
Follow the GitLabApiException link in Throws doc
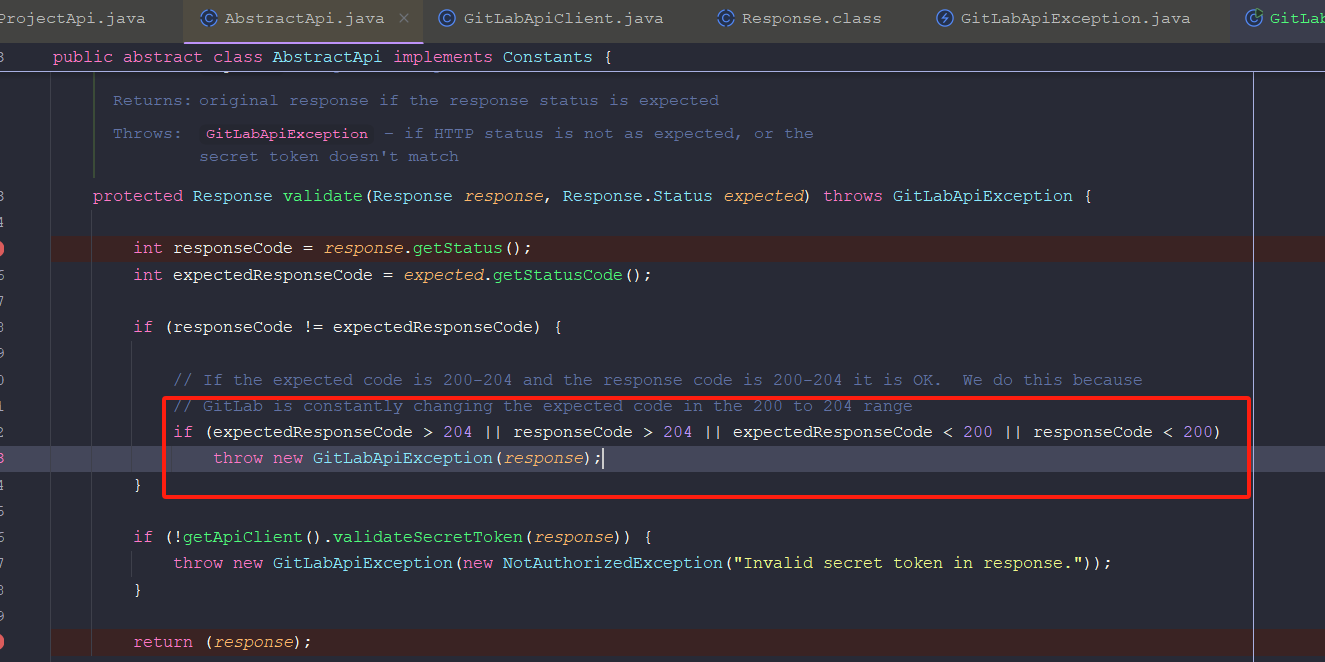(x=287, y=134)
